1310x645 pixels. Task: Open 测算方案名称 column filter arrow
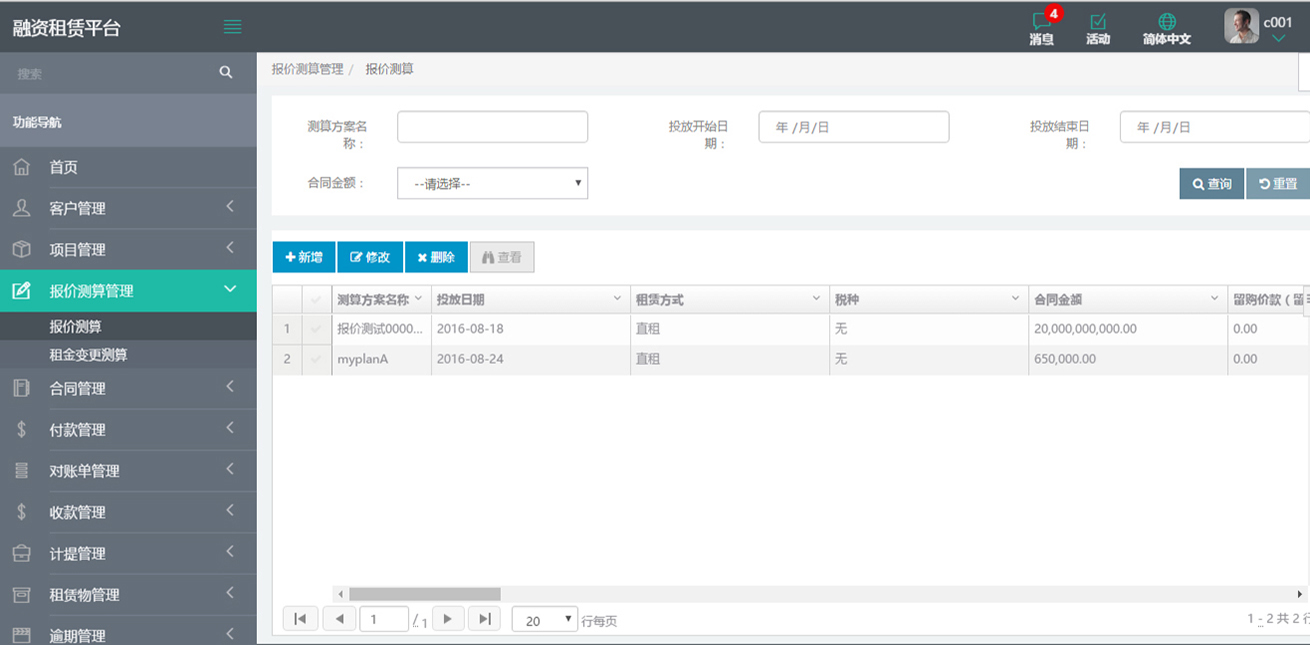pyautogui.click(x=418, y=299)
